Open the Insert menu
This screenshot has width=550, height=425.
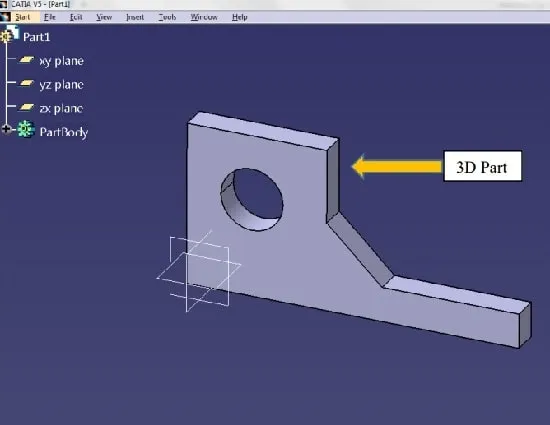[135, 17]
